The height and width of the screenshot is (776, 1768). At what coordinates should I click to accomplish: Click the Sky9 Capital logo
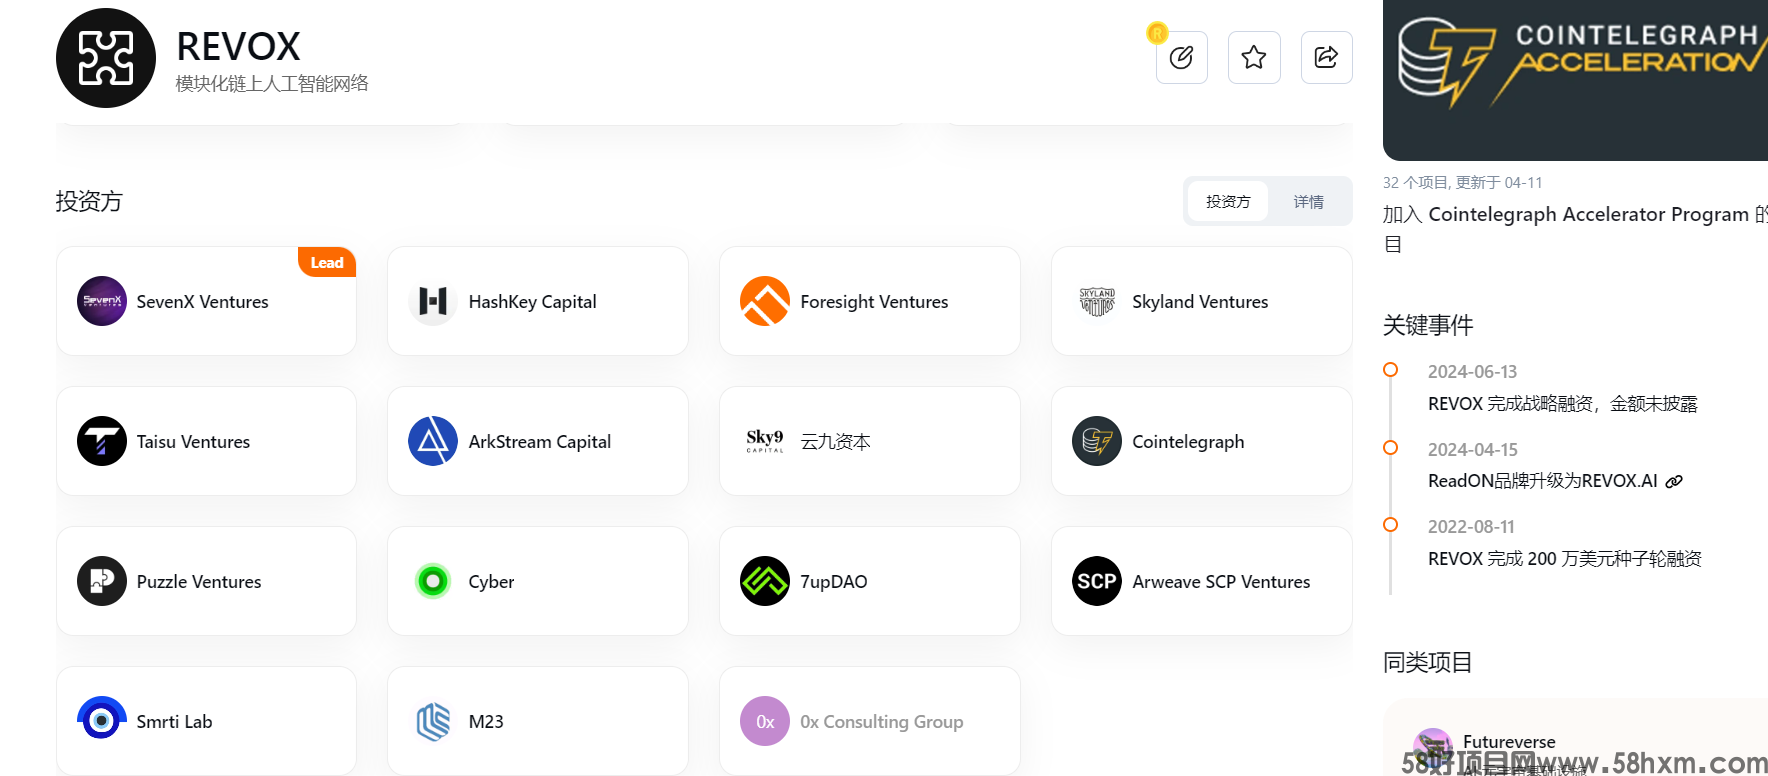point(765,441)
